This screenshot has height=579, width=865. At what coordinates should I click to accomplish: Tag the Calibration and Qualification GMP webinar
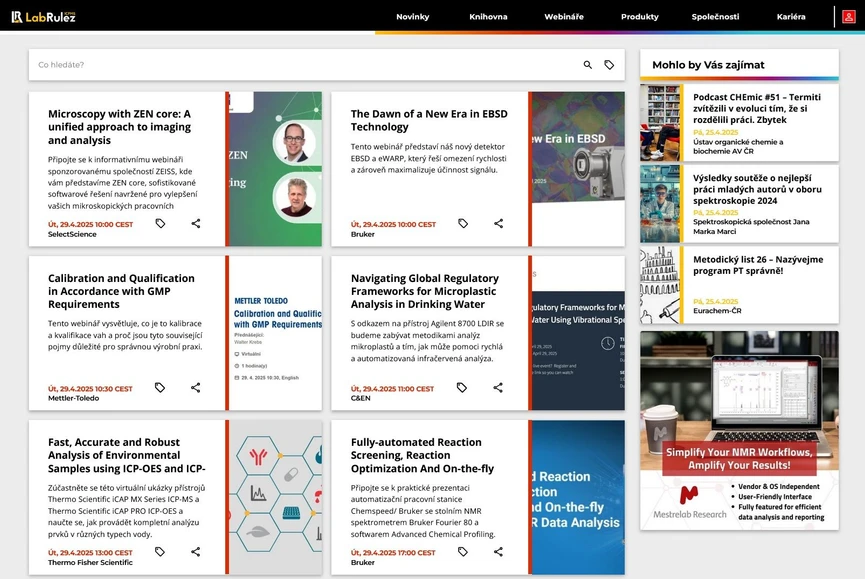click(x=160, y=388)
